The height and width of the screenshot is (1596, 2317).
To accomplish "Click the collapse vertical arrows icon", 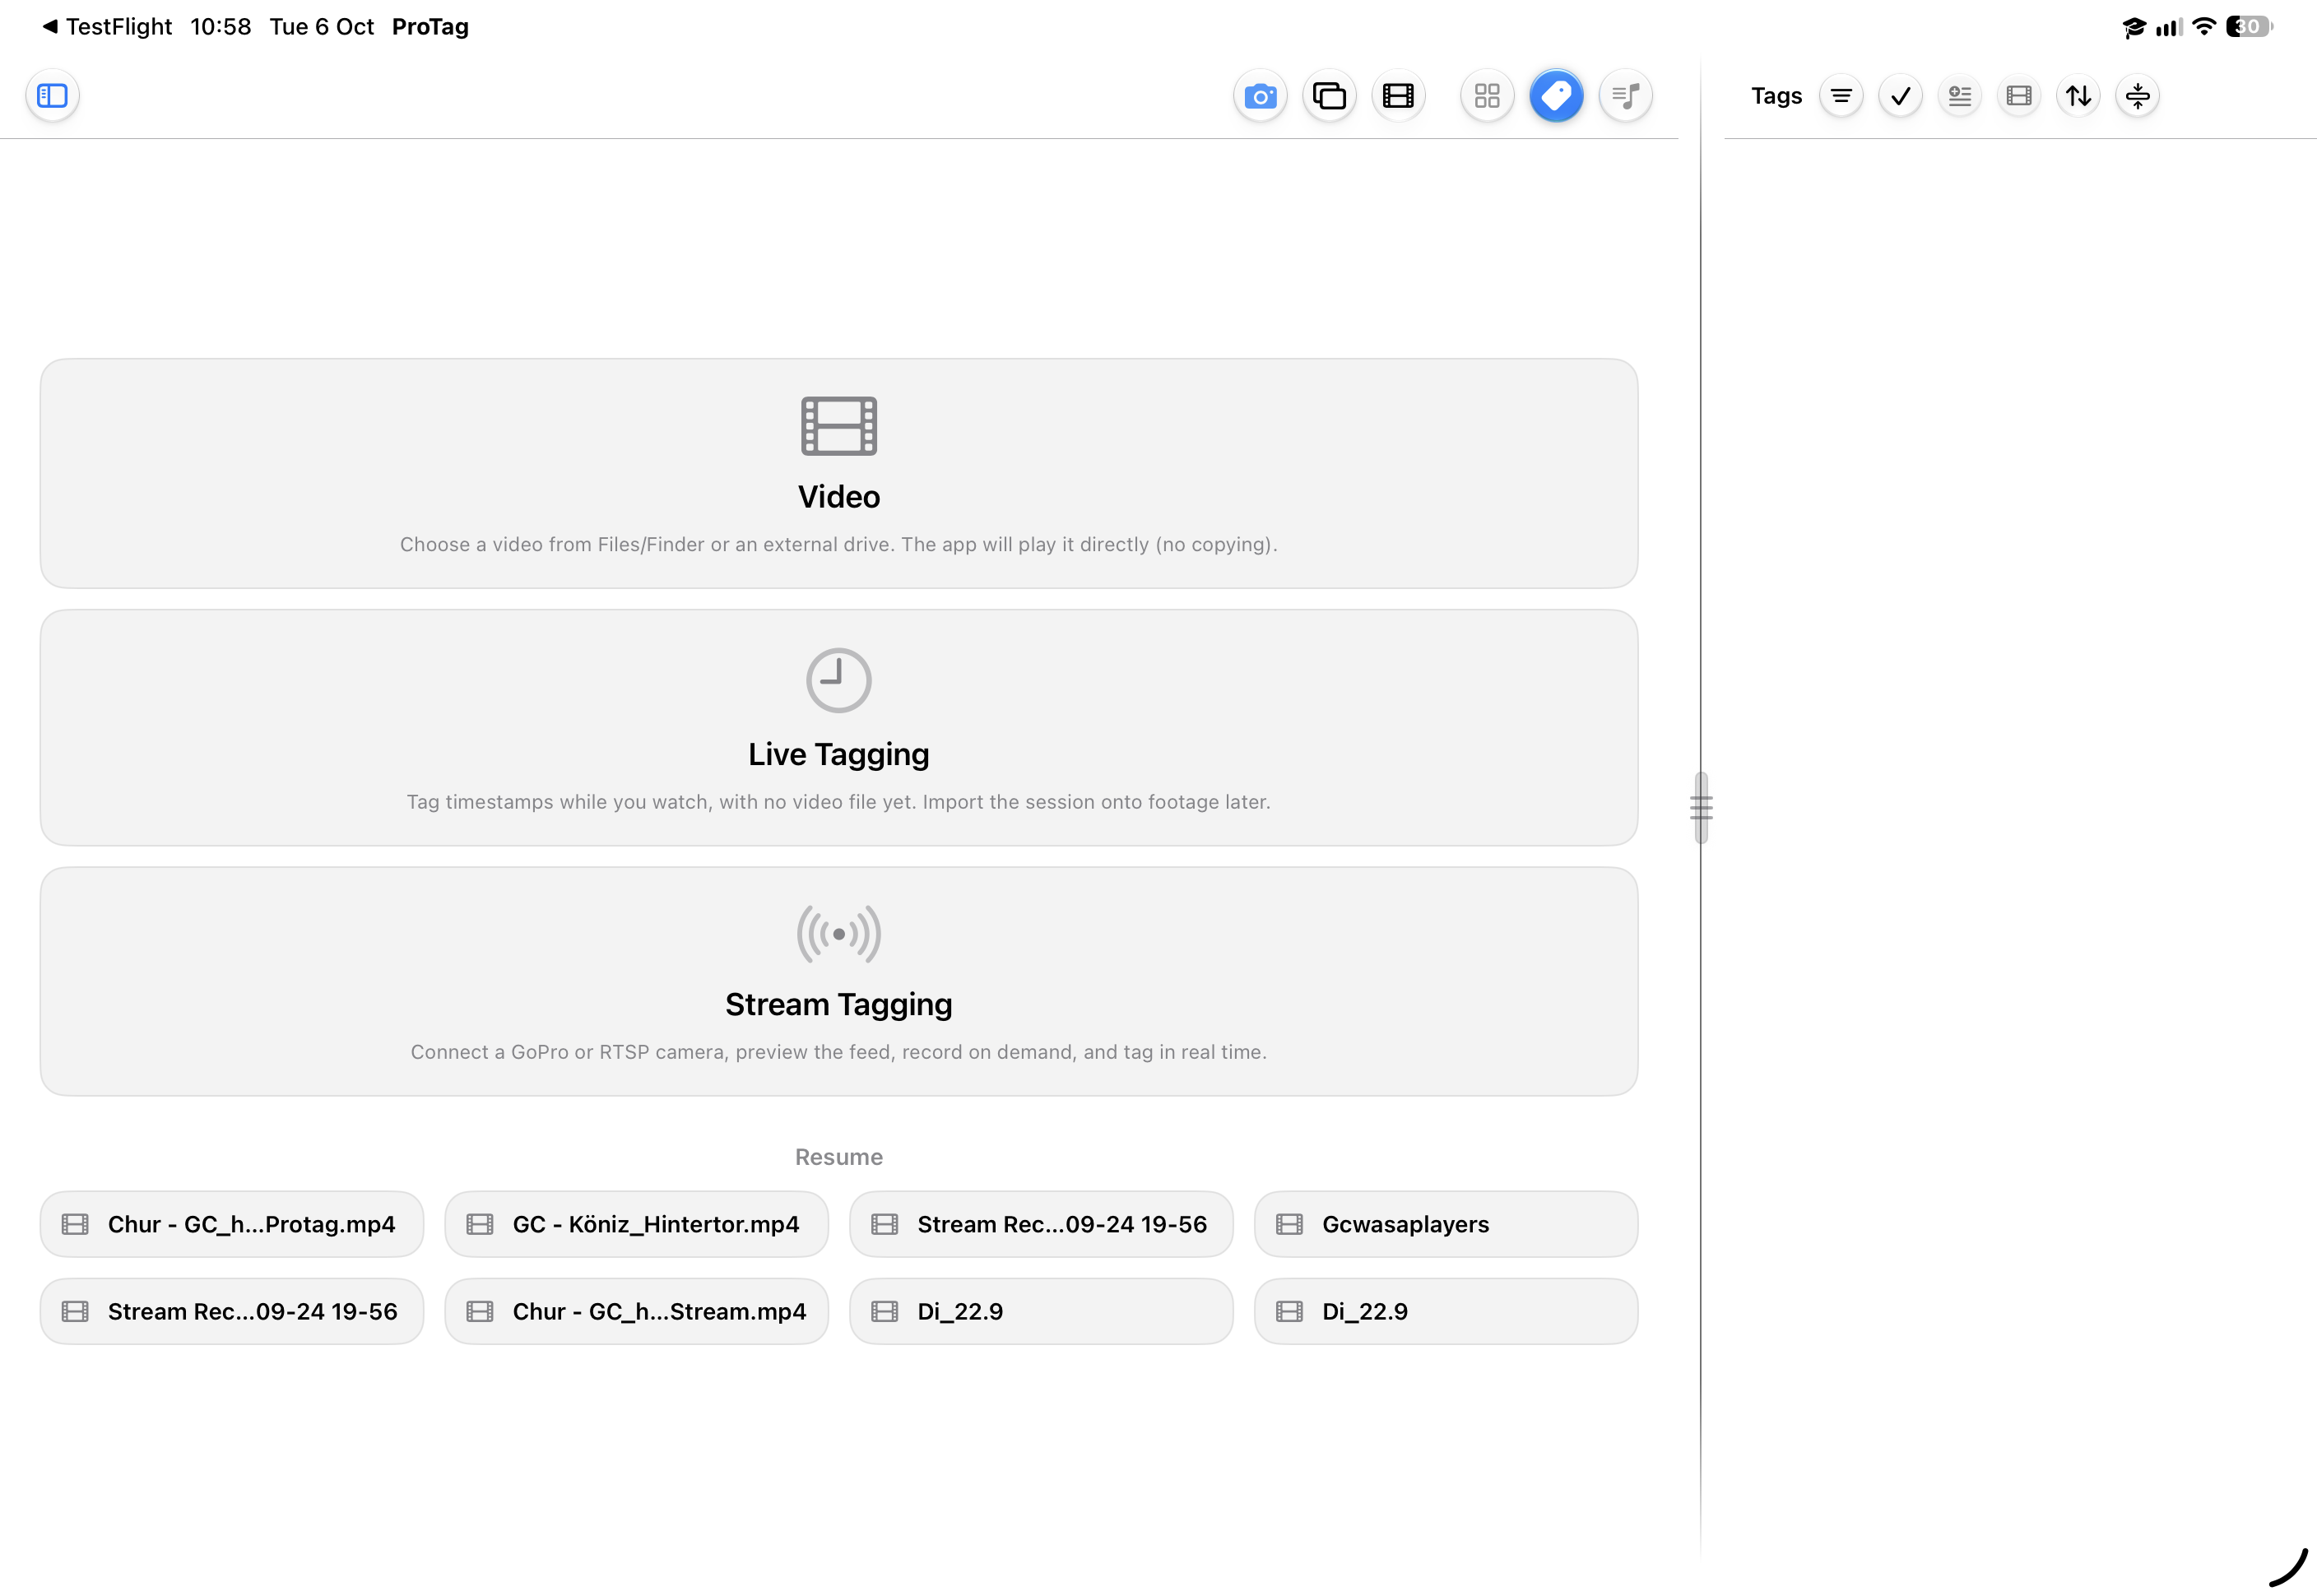I will pyautogui.click(x=2137, y=96).
